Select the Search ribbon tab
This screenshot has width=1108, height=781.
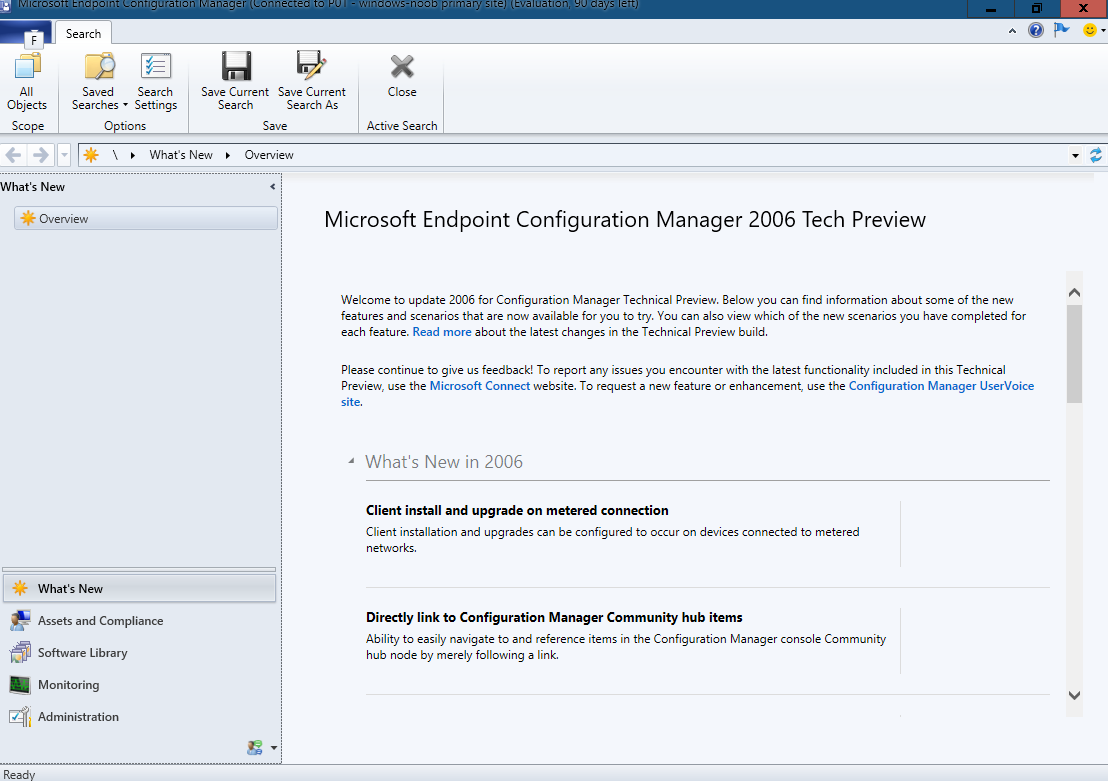(x=83, y=33)
